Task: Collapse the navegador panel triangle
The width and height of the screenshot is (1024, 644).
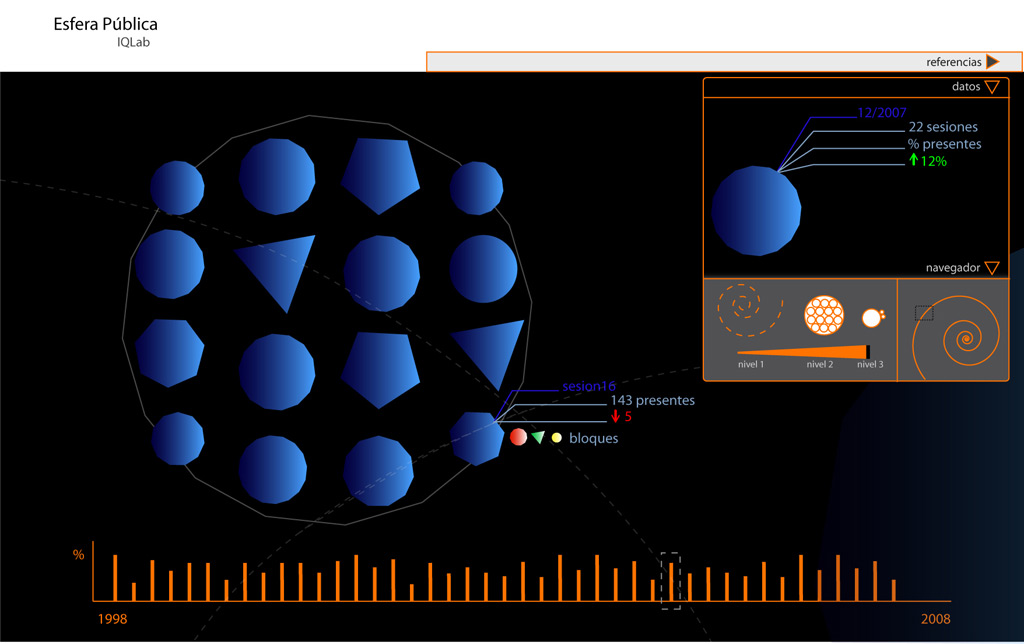Action: coord(992,268)
